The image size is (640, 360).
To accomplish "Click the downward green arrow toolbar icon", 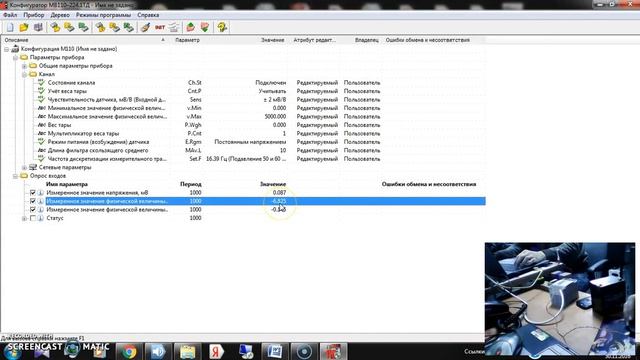I will tap(204, 27).
